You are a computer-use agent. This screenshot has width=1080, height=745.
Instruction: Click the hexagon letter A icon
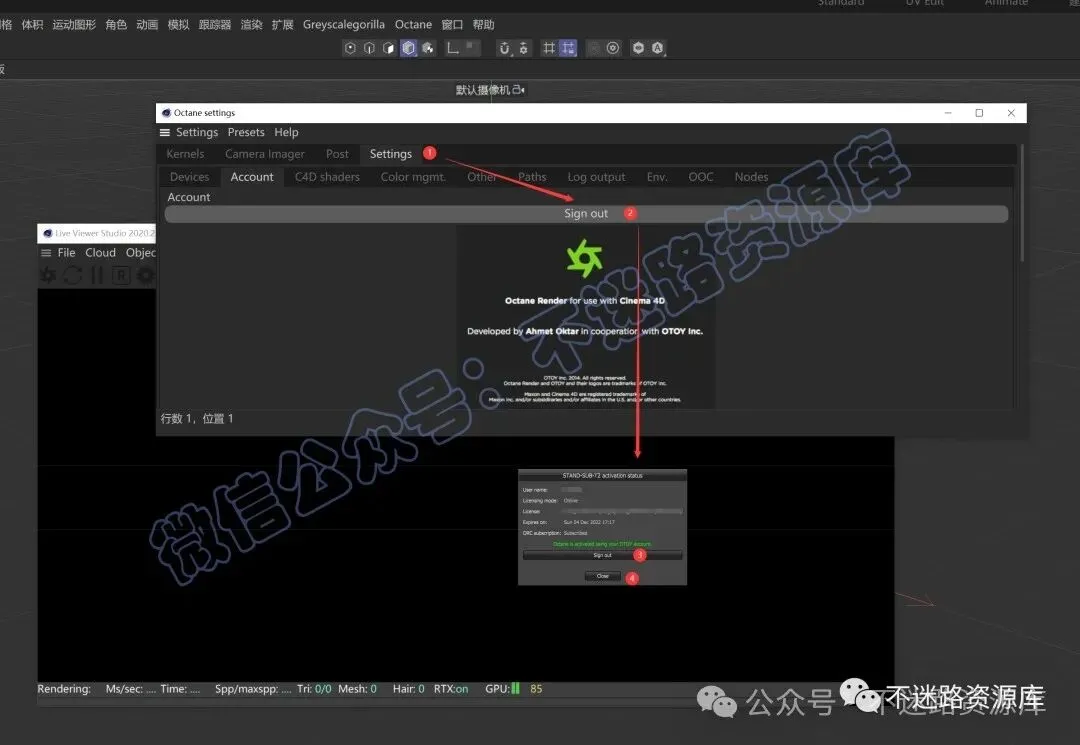(x=658, y=48)
